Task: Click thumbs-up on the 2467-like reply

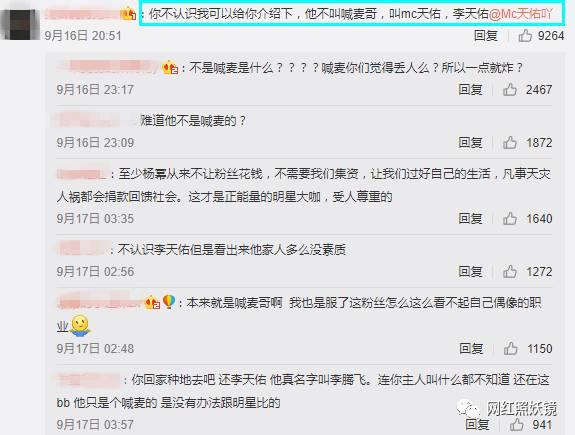Action: pyautogui.click(x=510, y=89)
